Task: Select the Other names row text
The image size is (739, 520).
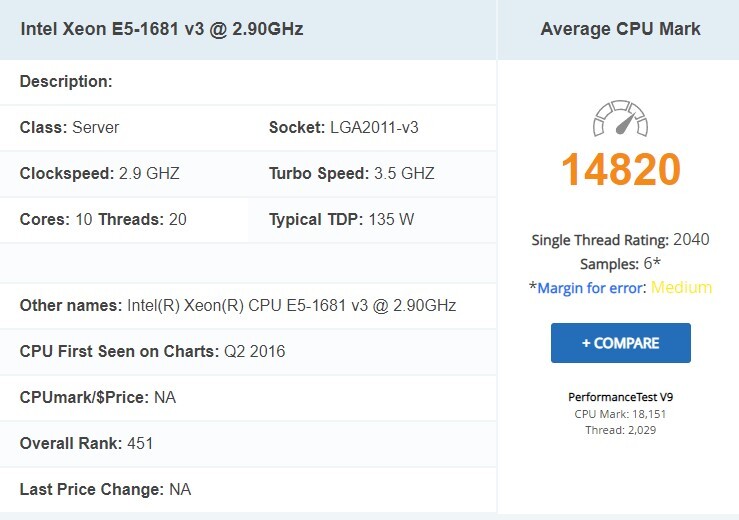Action: coord(238,305)
